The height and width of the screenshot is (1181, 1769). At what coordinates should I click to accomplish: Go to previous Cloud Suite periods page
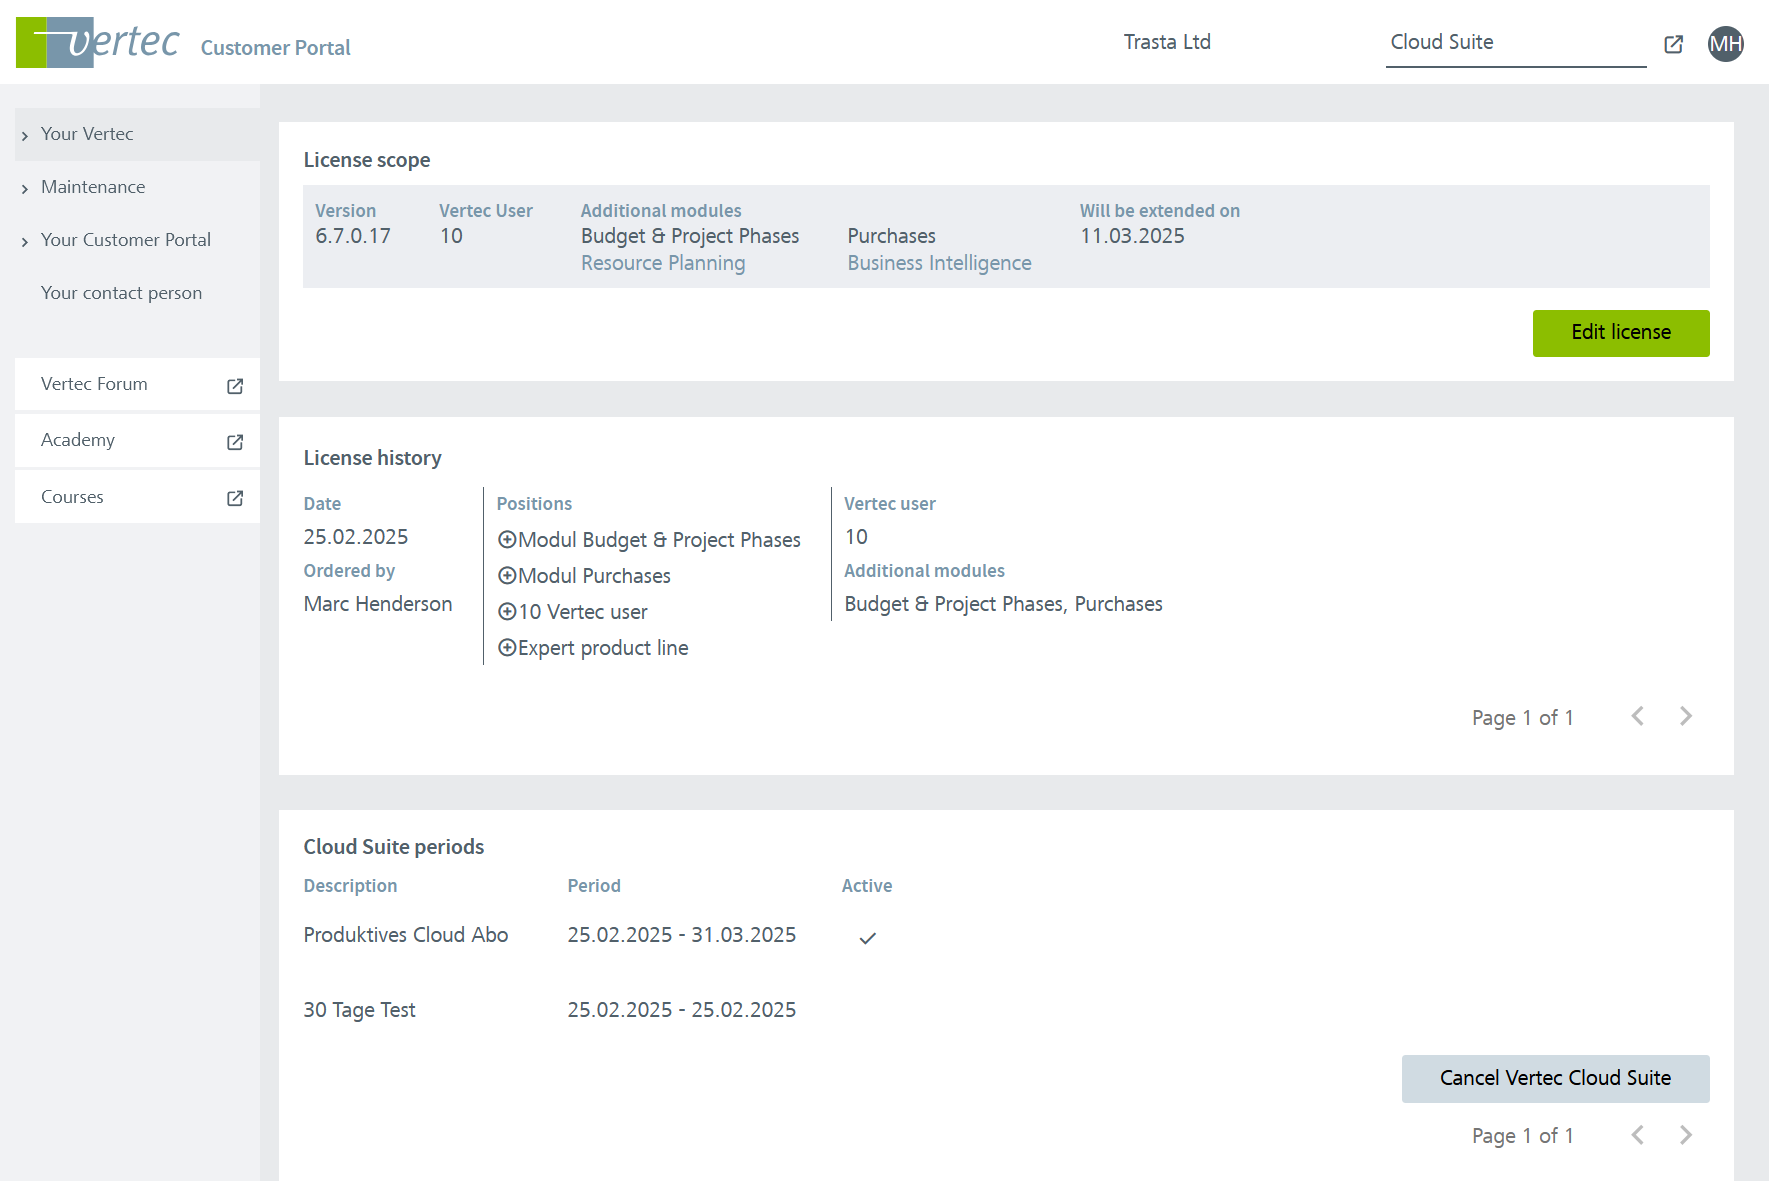coord(1637,1135)
